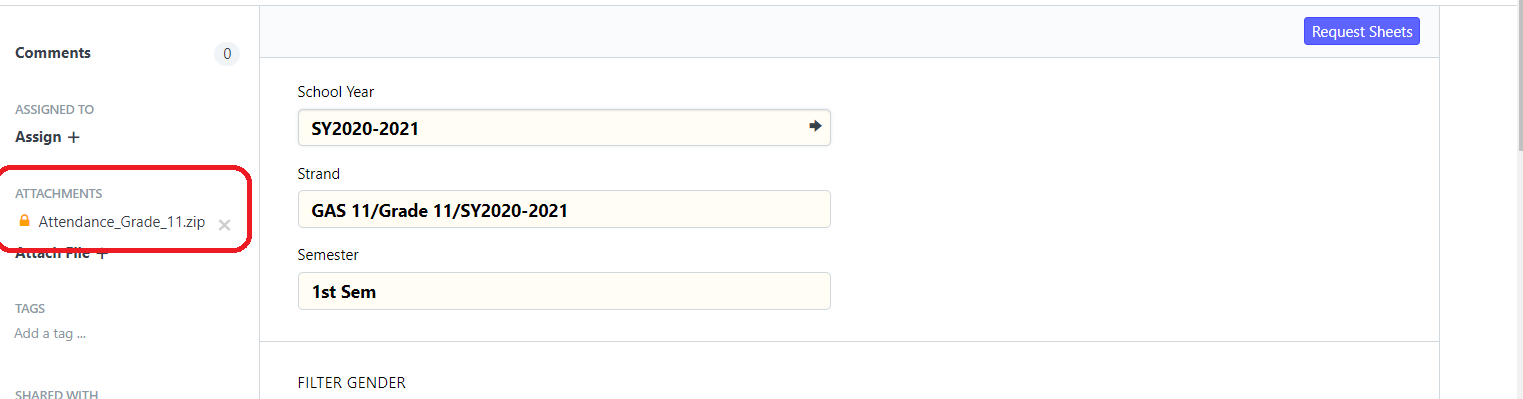Click the ATTACHMENTS sidebar heading

(x=58, y=194)
